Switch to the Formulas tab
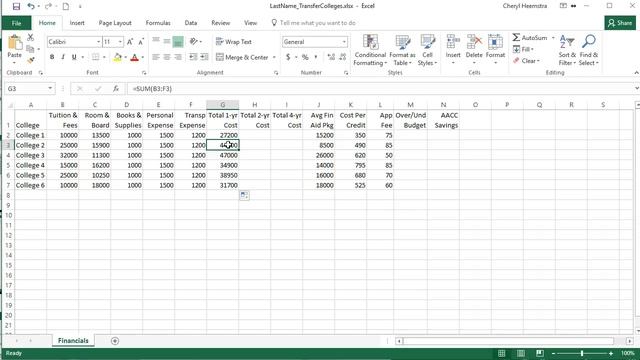 point(158,23)
